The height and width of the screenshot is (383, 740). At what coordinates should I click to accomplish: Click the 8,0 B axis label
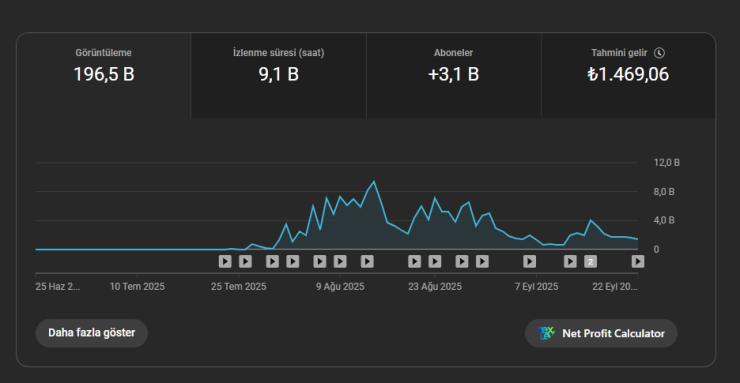pyautogui.click(x=664, y=192)
